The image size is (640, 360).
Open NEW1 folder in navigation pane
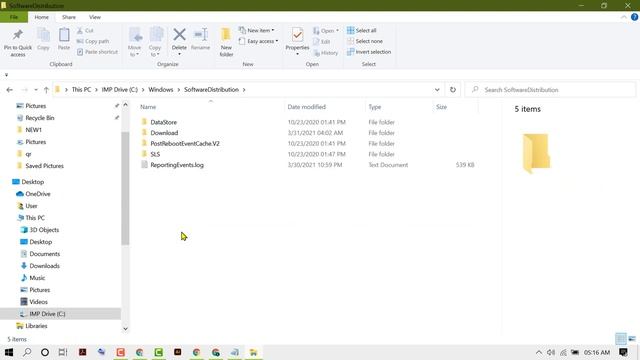[33, 130]
